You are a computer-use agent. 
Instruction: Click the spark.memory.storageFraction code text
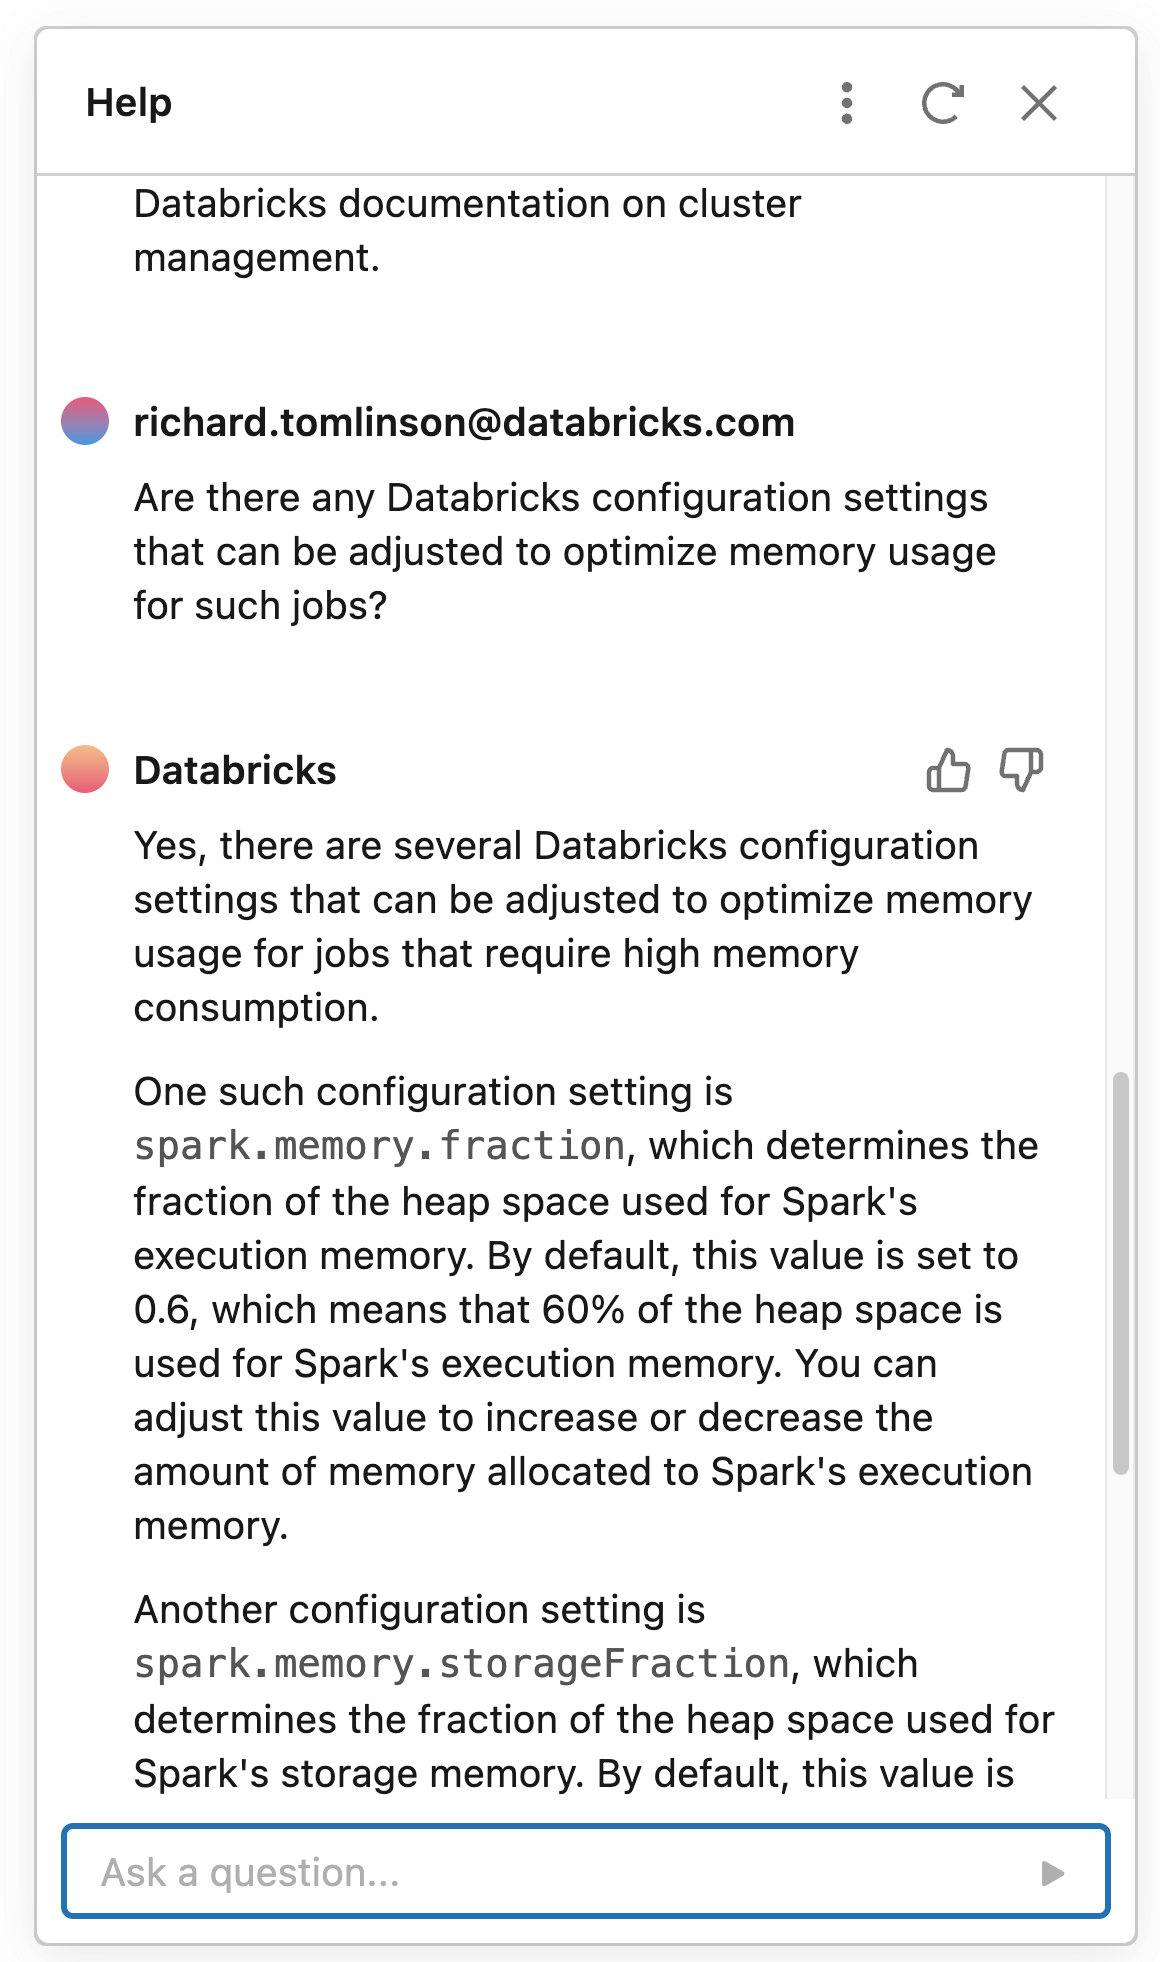(x=462, y=1664)
